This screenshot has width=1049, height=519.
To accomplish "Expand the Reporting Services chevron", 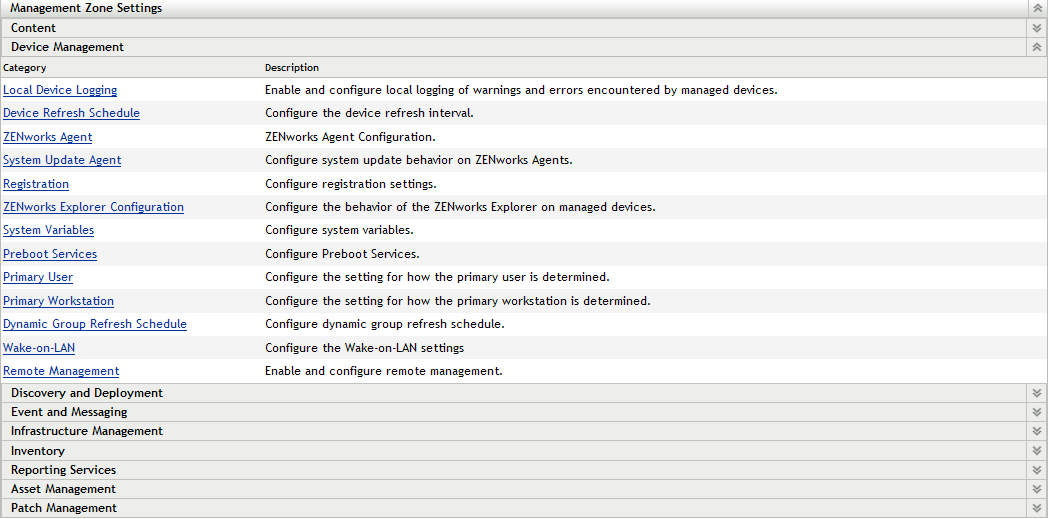I will tap(1037, 470).
